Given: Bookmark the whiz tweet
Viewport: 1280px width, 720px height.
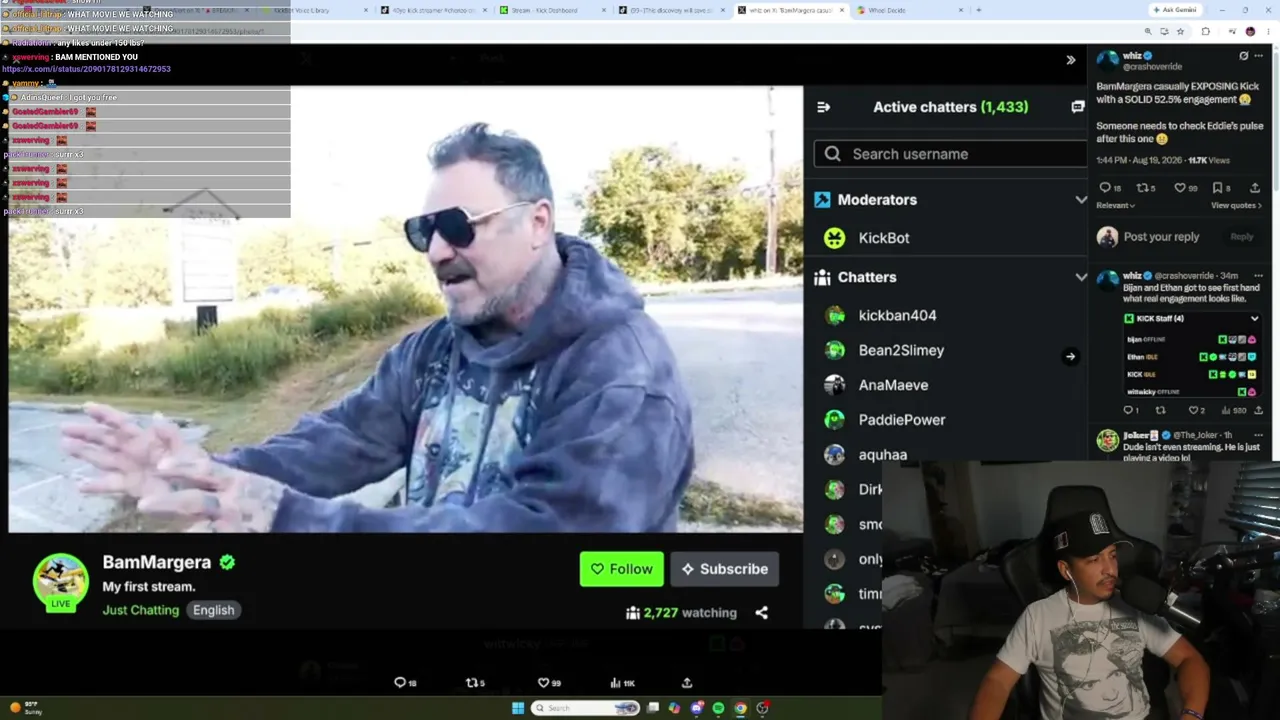Looking at the screenshot, I should (1217, 188).
